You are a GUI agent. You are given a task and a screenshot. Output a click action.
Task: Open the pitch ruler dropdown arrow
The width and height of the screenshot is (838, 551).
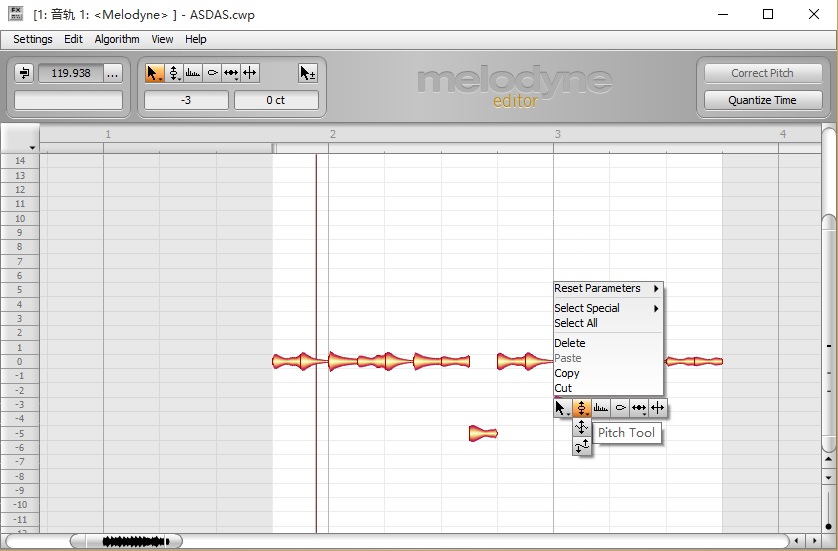(32, 148)
